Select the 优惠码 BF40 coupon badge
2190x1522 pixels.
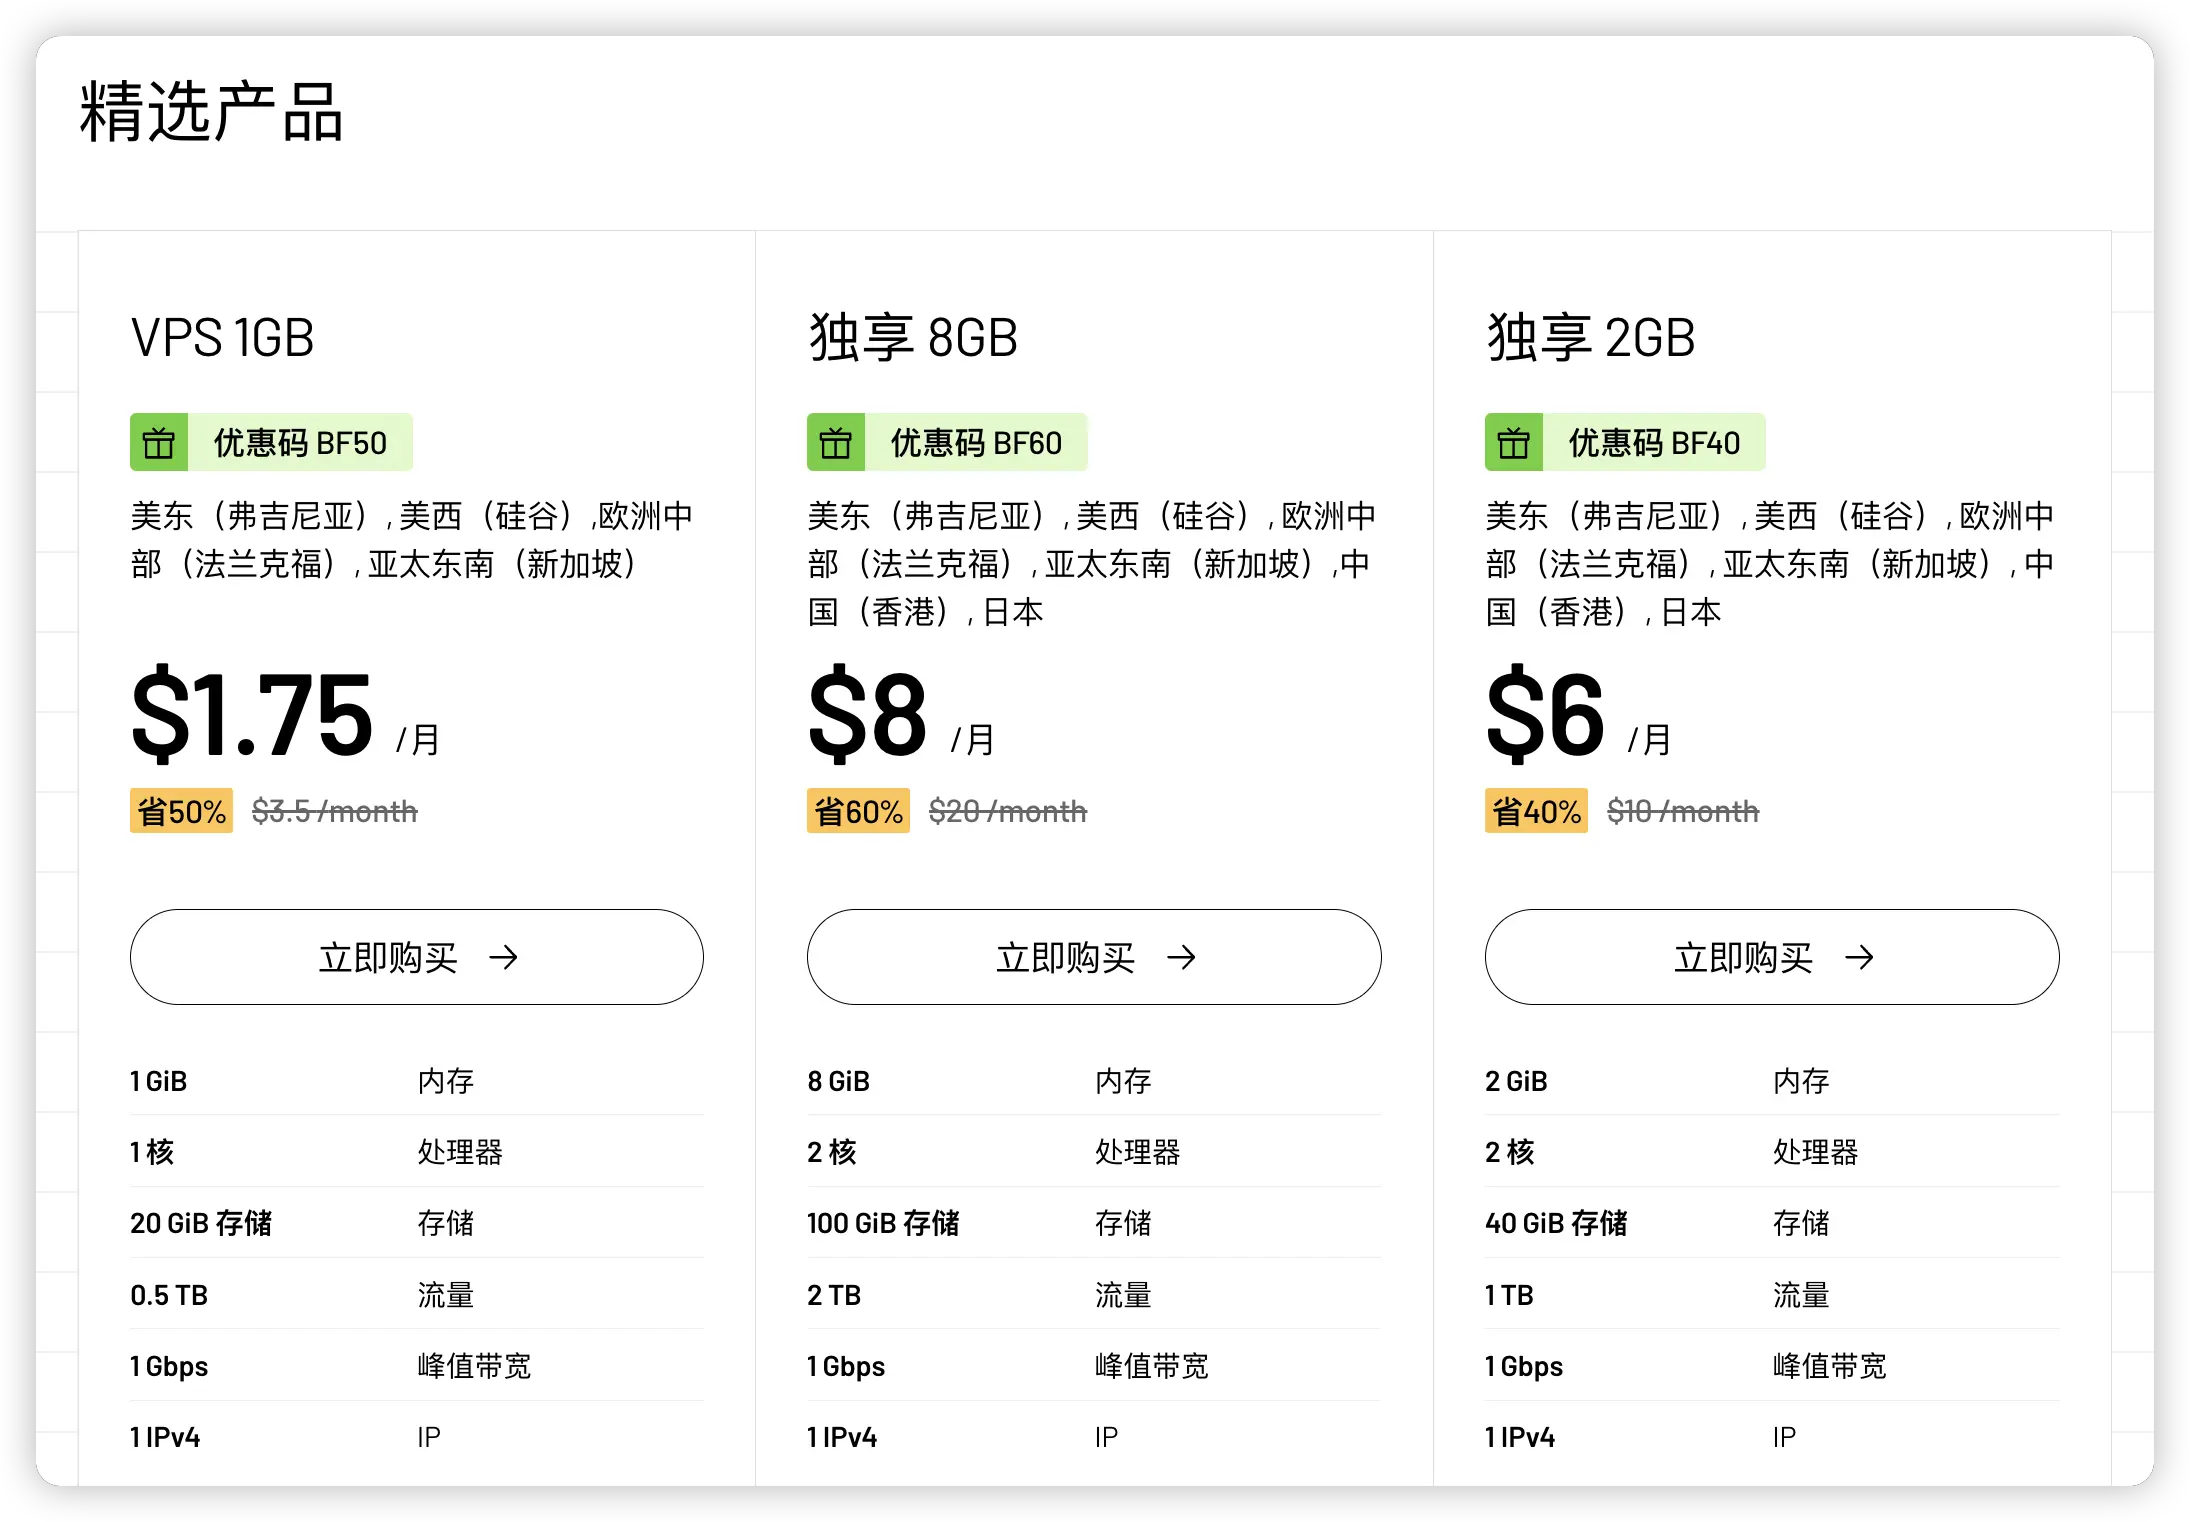tap(1625, 442)
